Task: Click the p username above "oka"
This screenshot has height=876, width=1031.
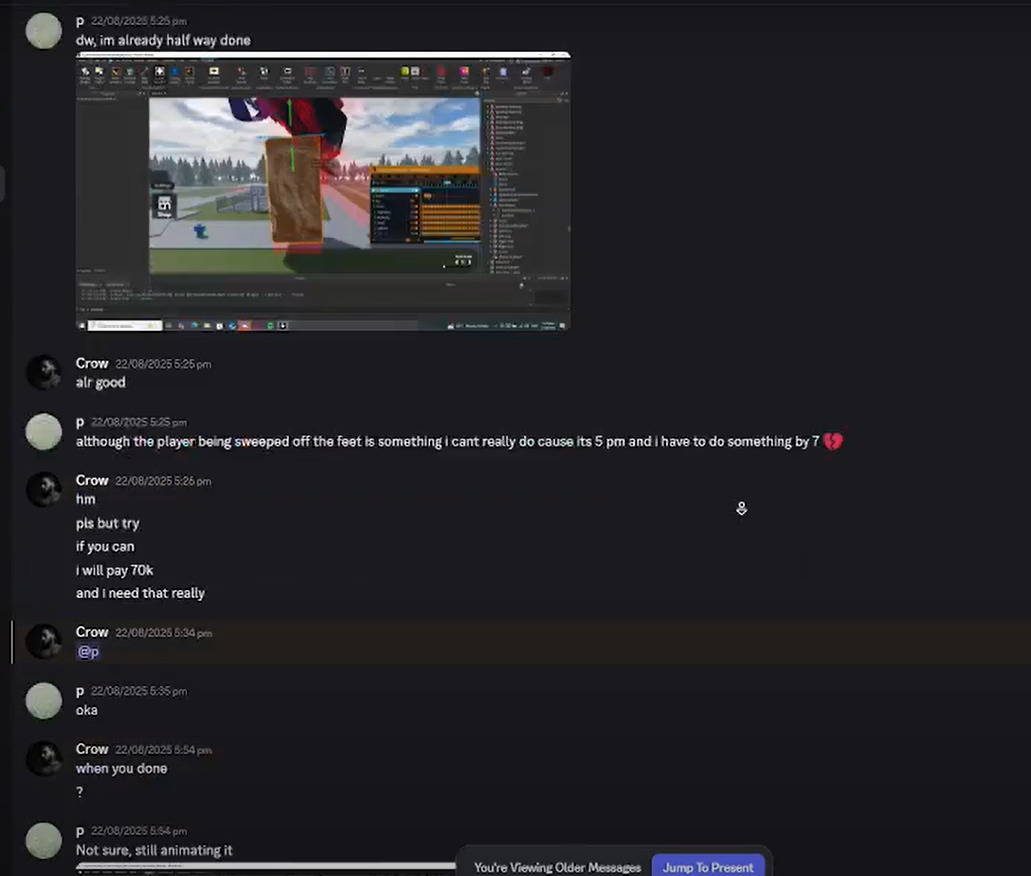Action: (x=80, y=691)
